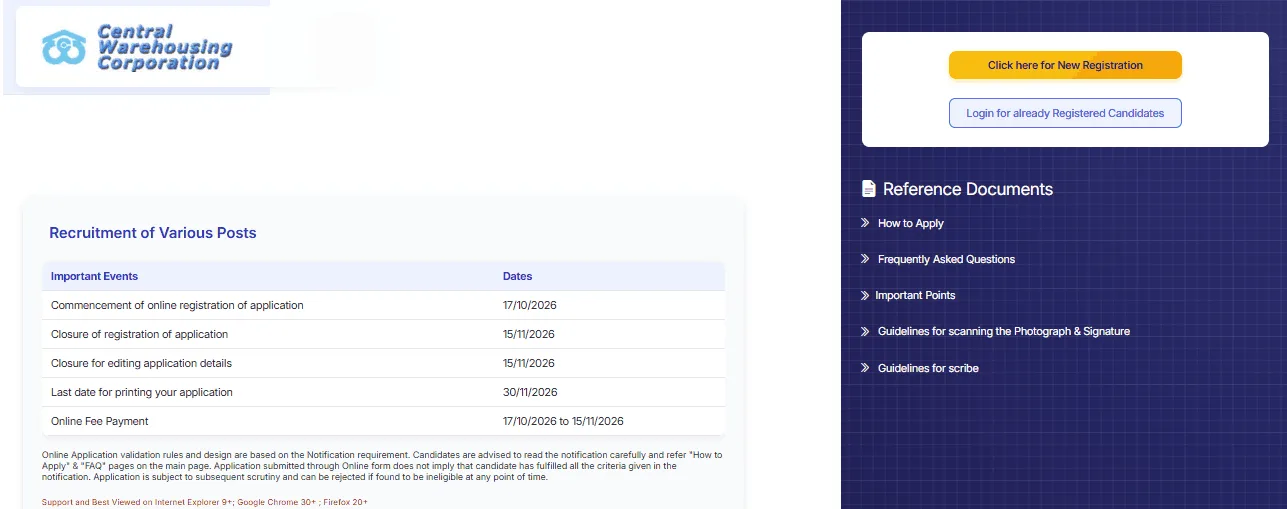Select the Online Fee Payment row label
The height and width of the screenshot is (509, 1287).
(99, 421)
